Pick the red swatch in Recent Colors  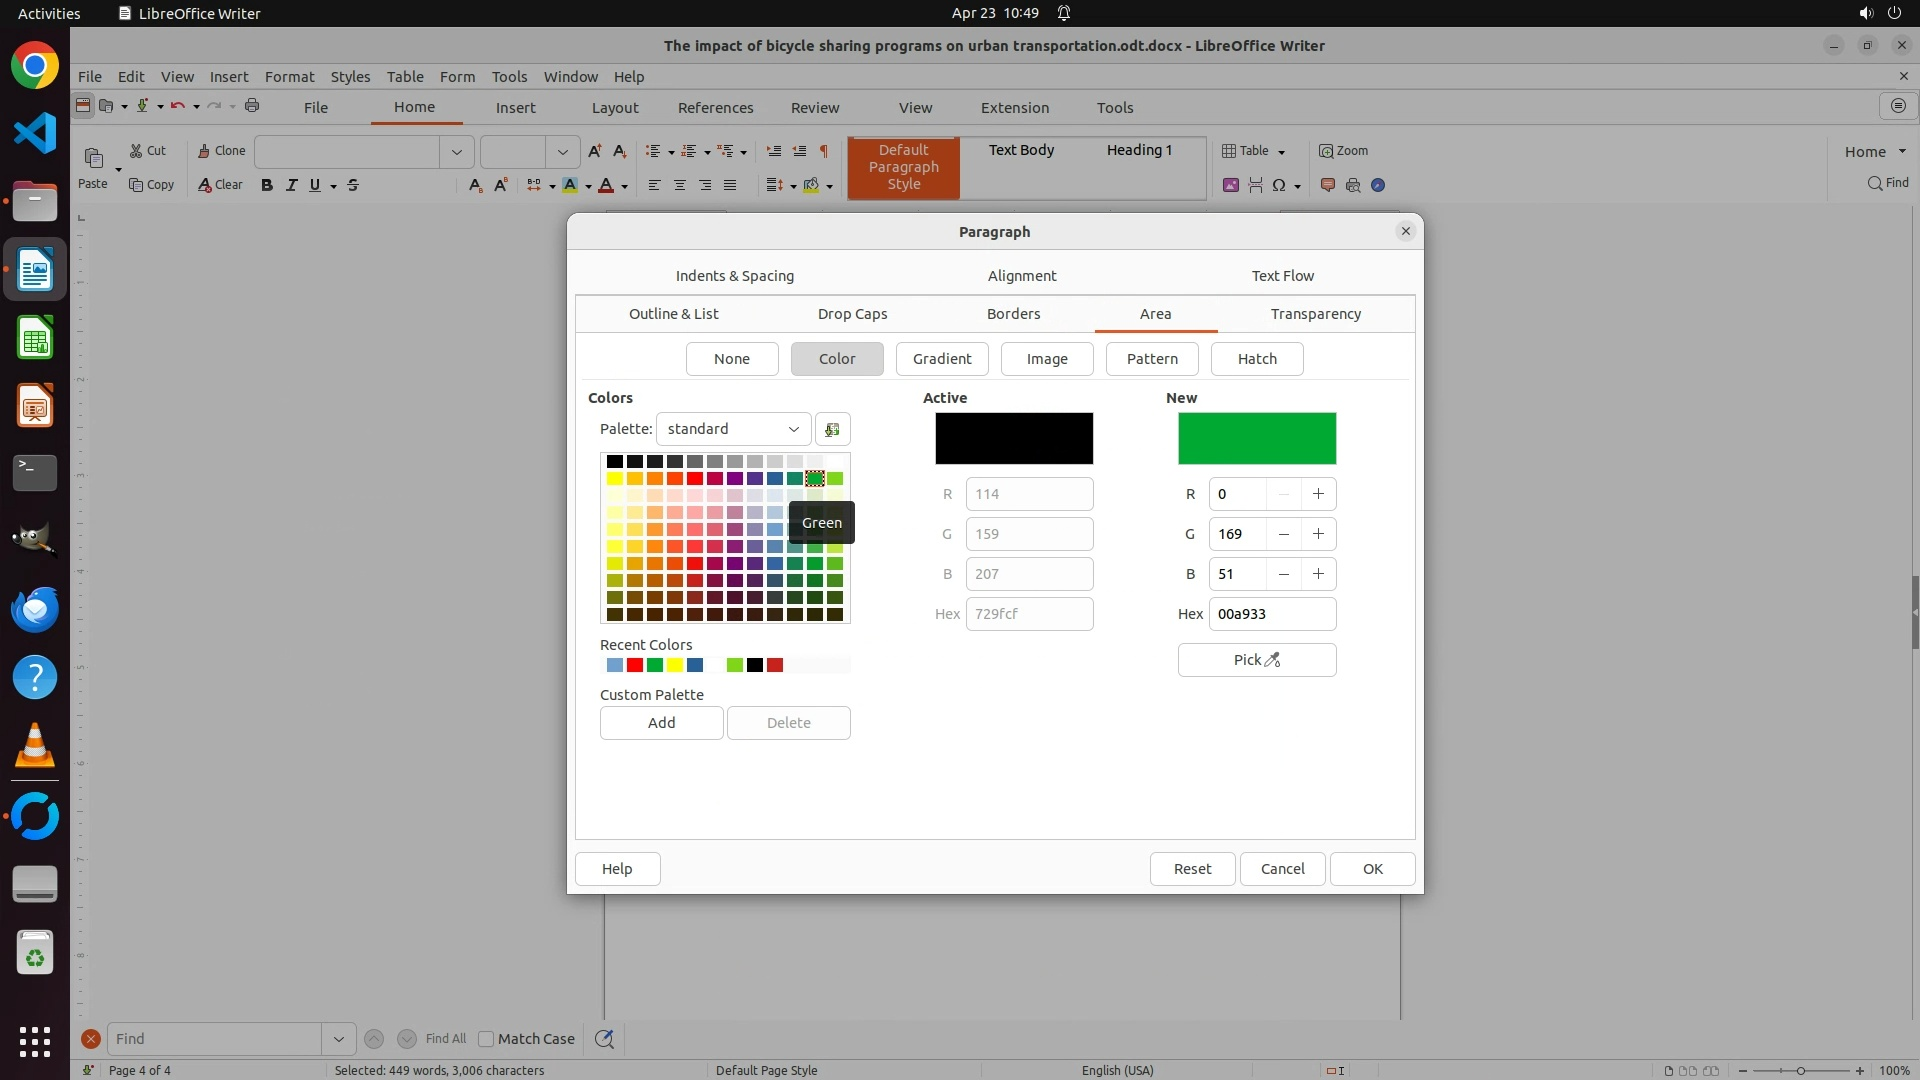coord(635,666)
